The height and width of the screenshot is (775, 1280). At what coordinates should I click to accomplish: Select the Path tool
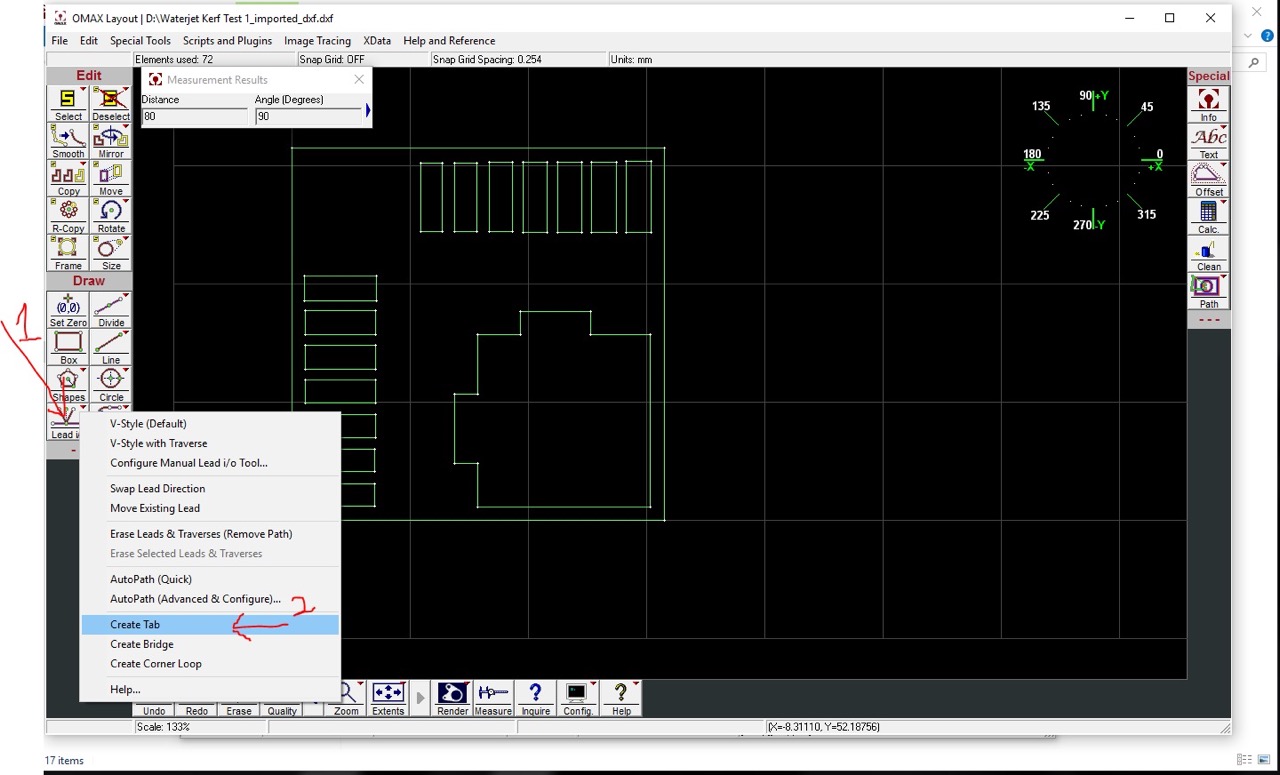tap(1208, 291)
